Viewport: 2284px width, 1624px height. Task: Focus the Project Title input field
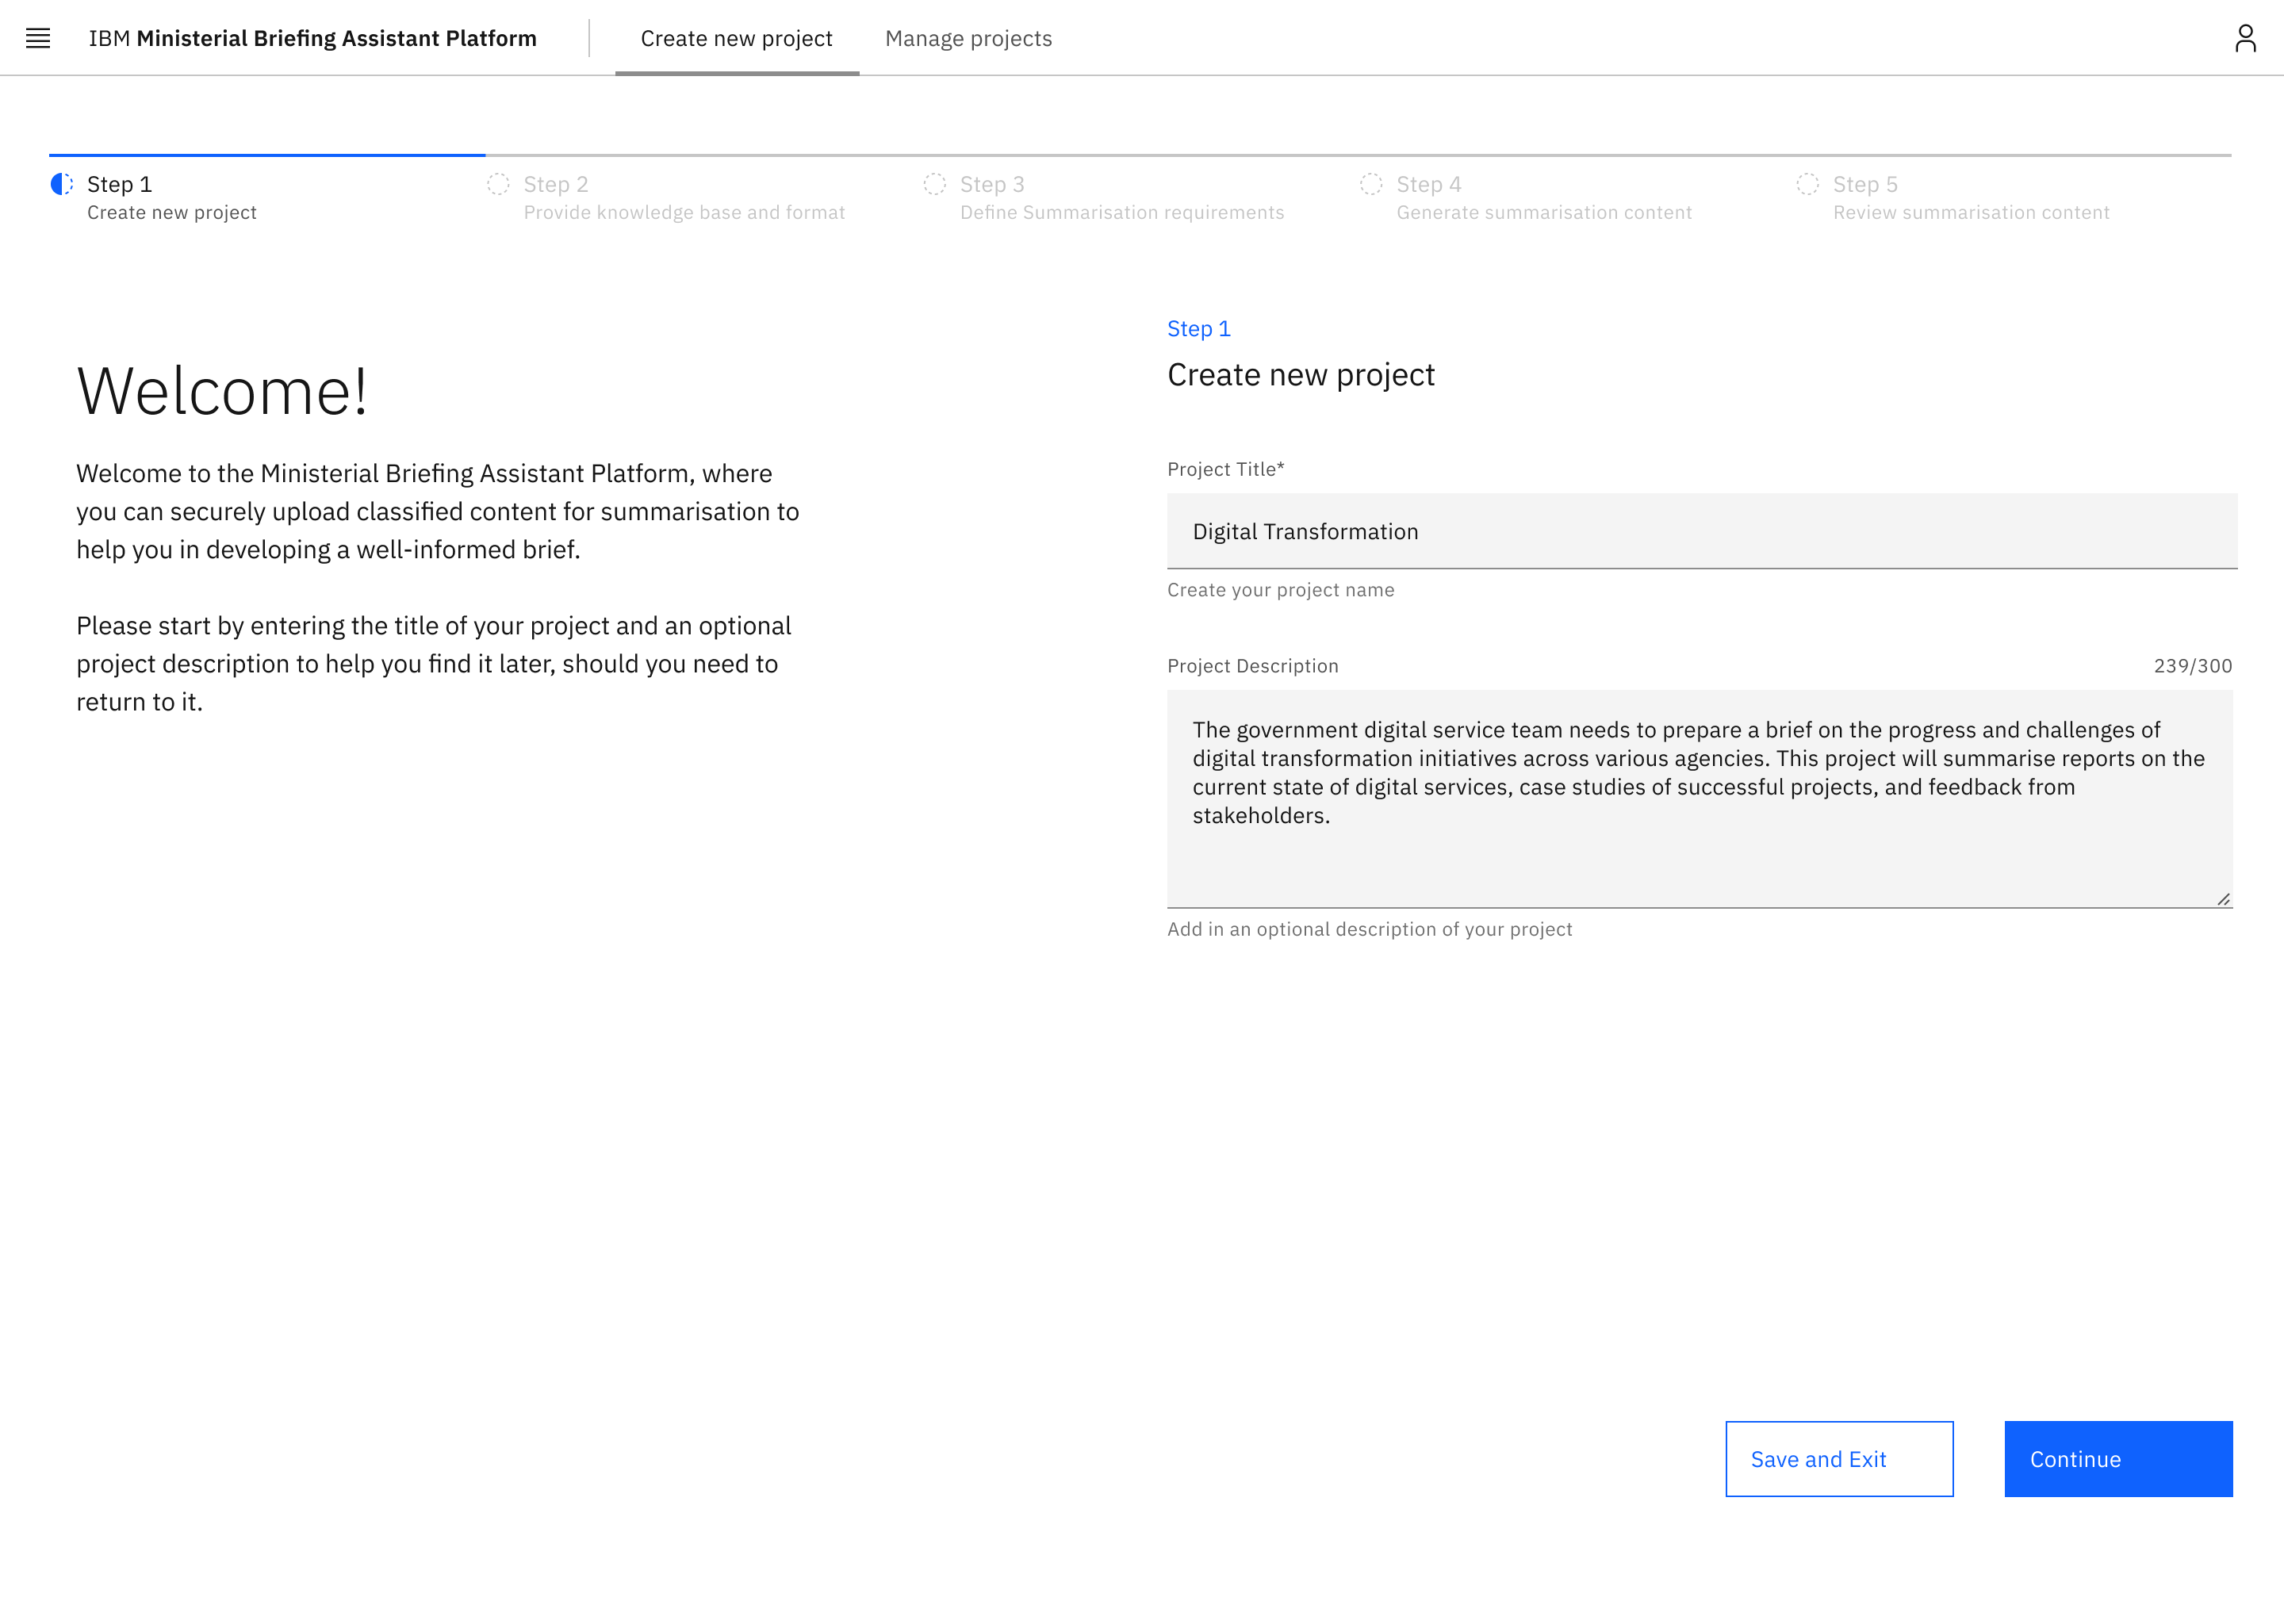pos(1702,531)
